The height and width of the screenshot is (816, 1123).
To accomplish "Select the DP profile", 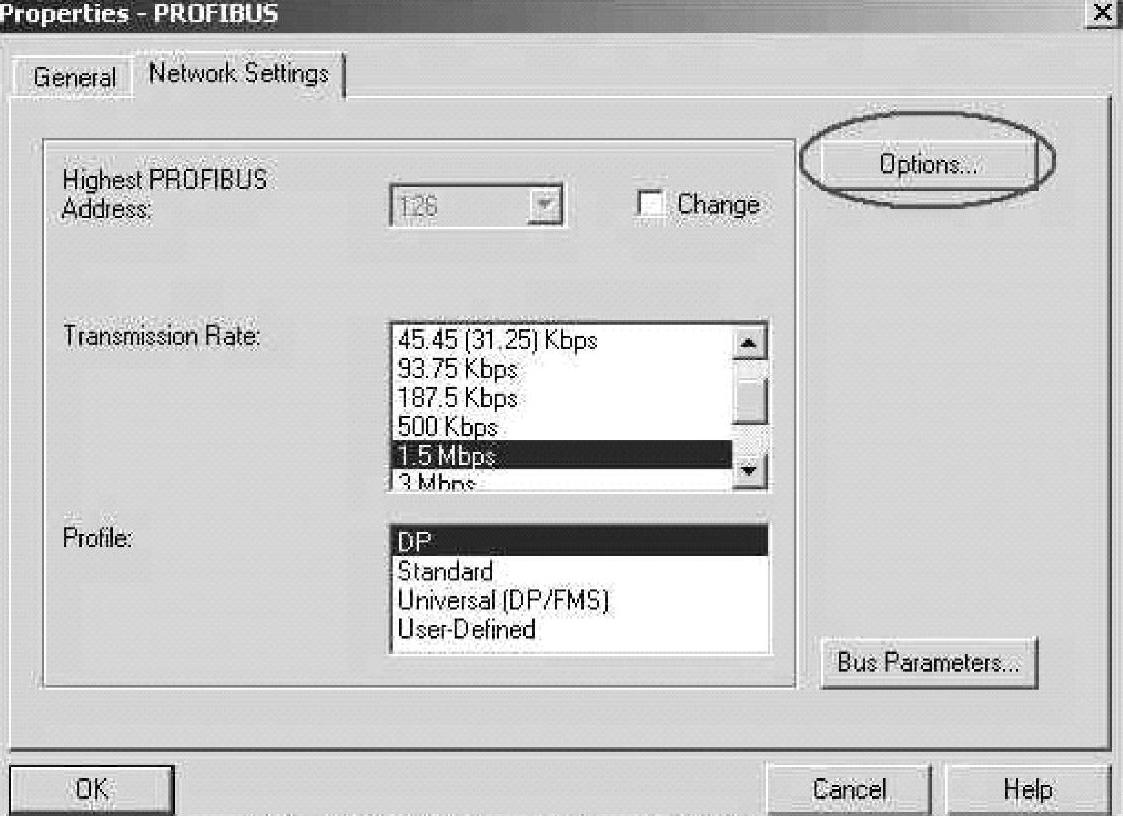I will pos(579,542).
